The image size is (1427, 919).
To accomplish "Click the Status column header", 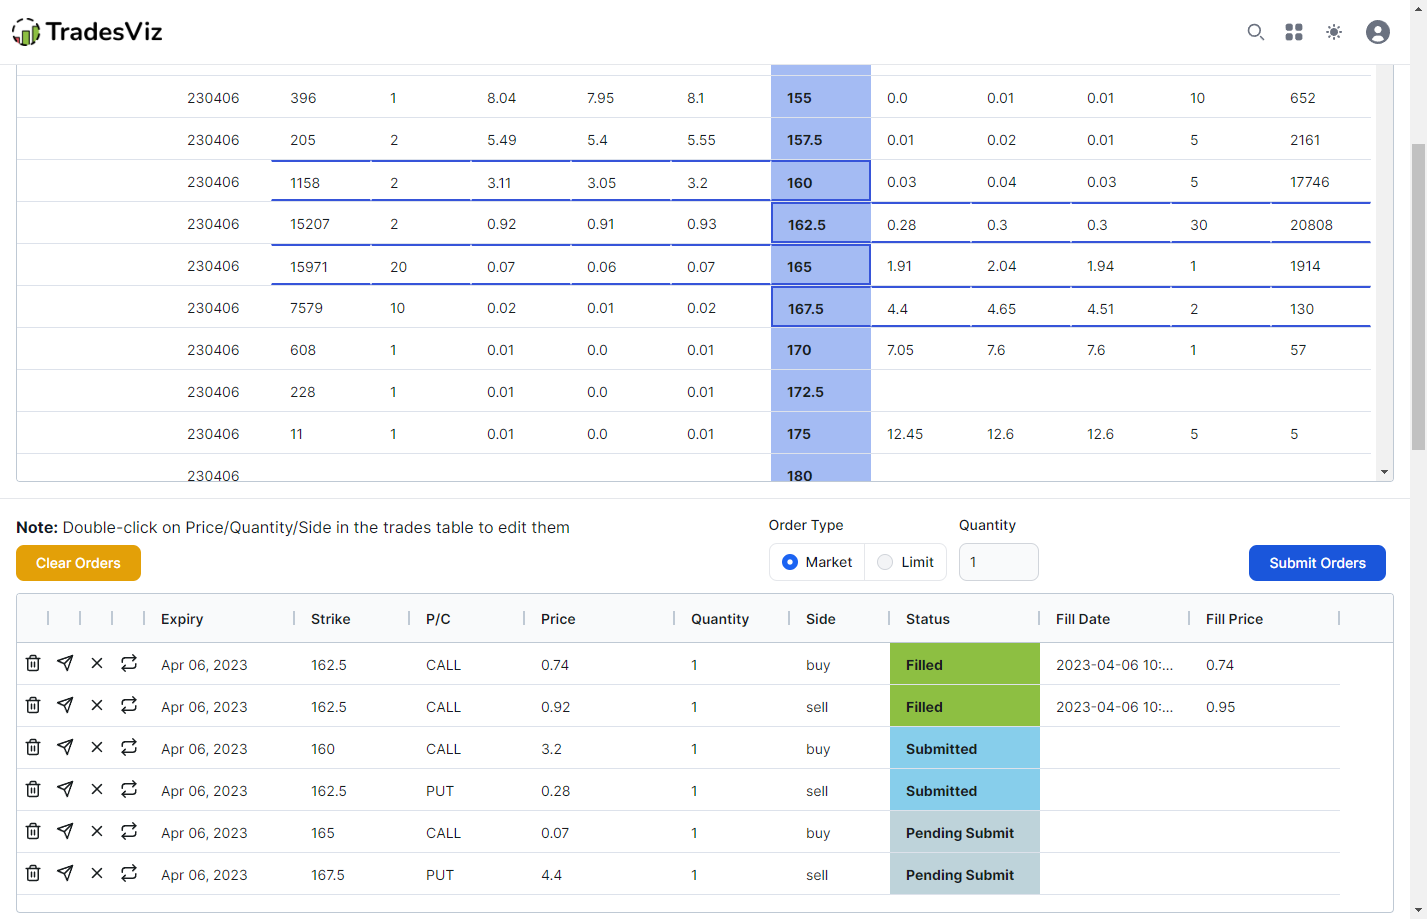I will point(928,619).
